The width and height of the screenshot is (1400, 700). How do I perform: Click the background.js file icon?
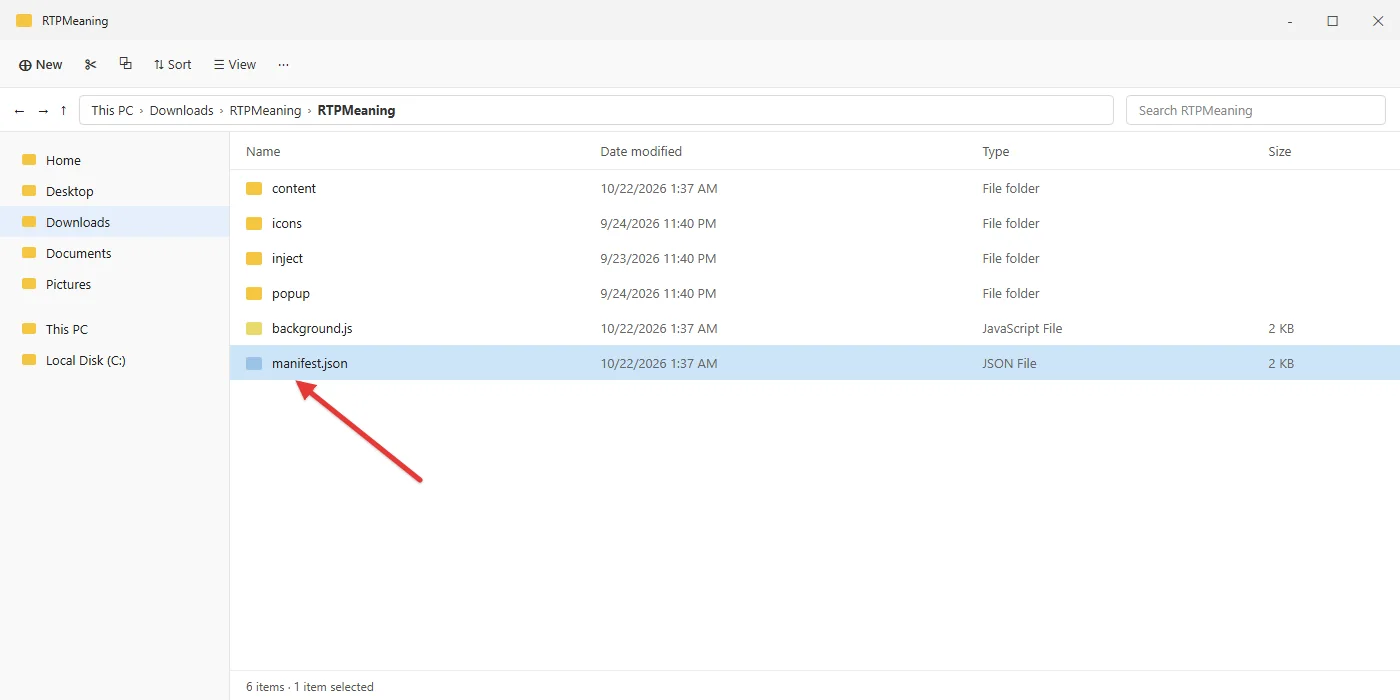tap(254, 328)
